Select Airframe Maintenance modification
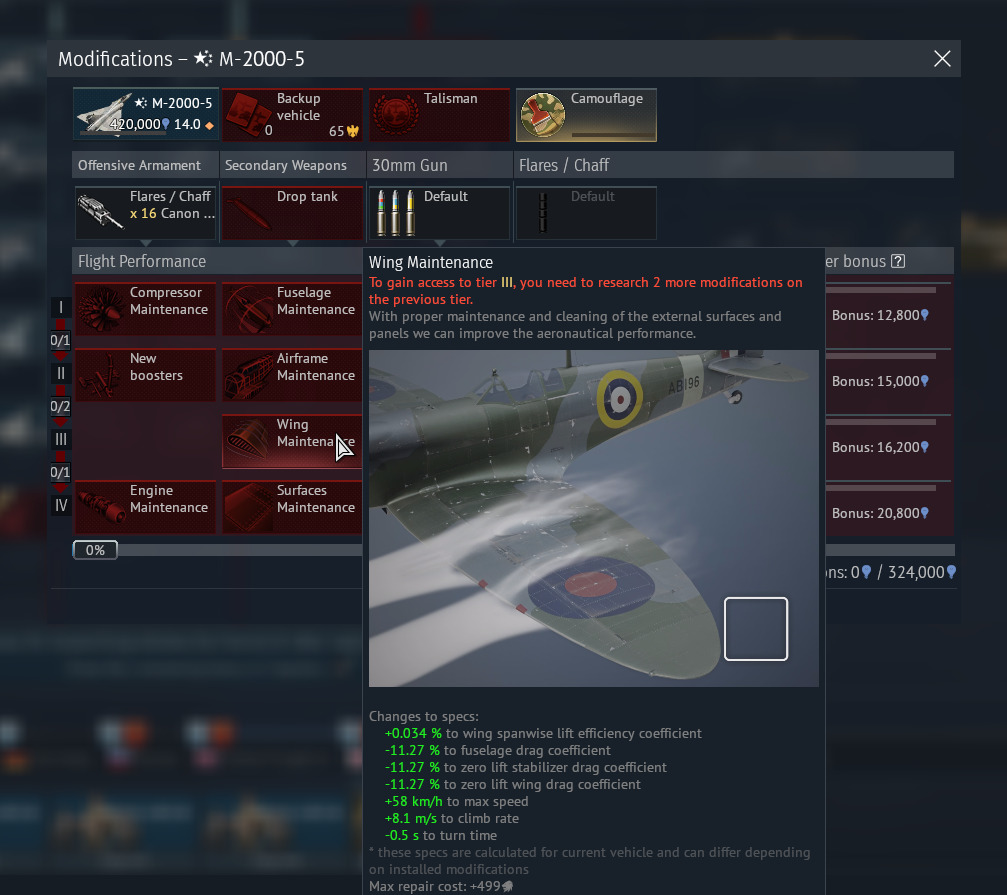 [292, 375]
